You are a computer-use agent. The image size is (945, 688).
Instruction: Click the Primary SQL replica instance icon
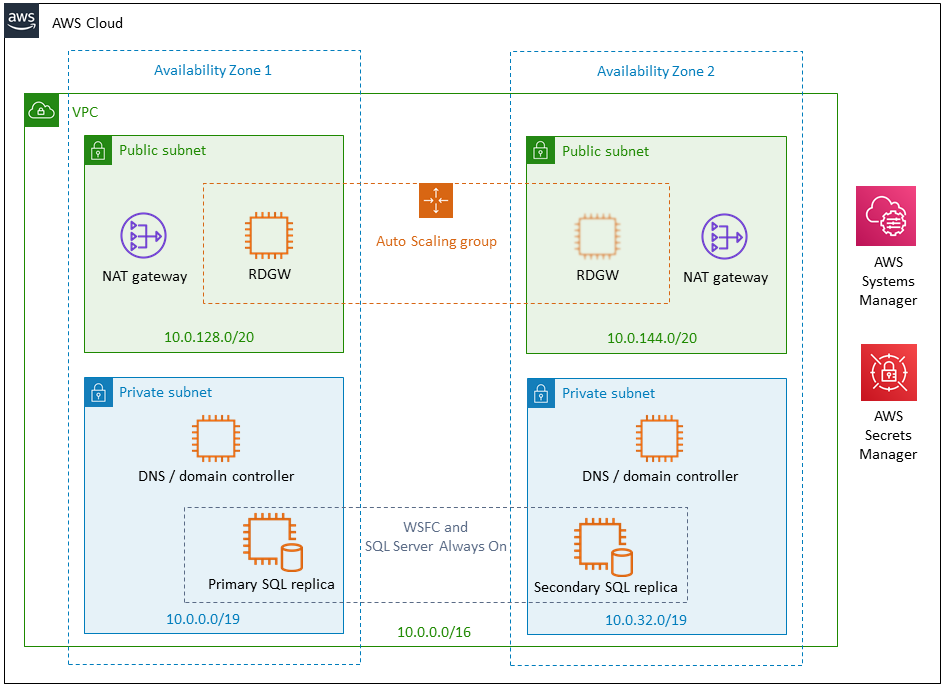pos(273,542)
